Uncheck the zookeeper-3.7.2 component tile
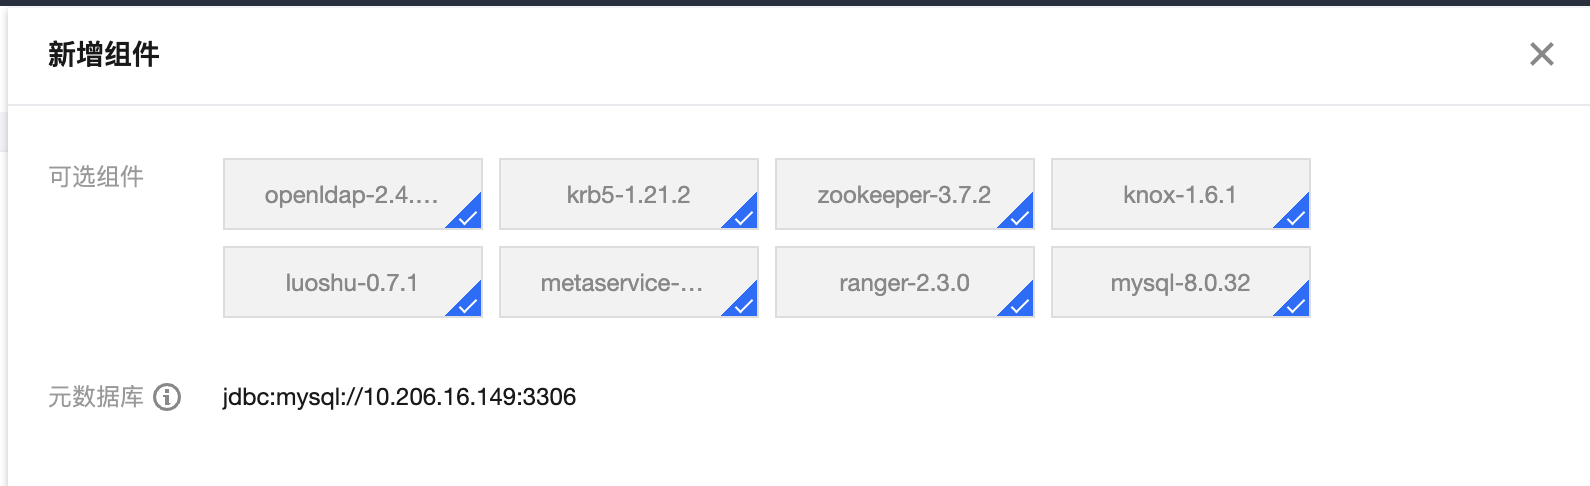 (904, 194)
